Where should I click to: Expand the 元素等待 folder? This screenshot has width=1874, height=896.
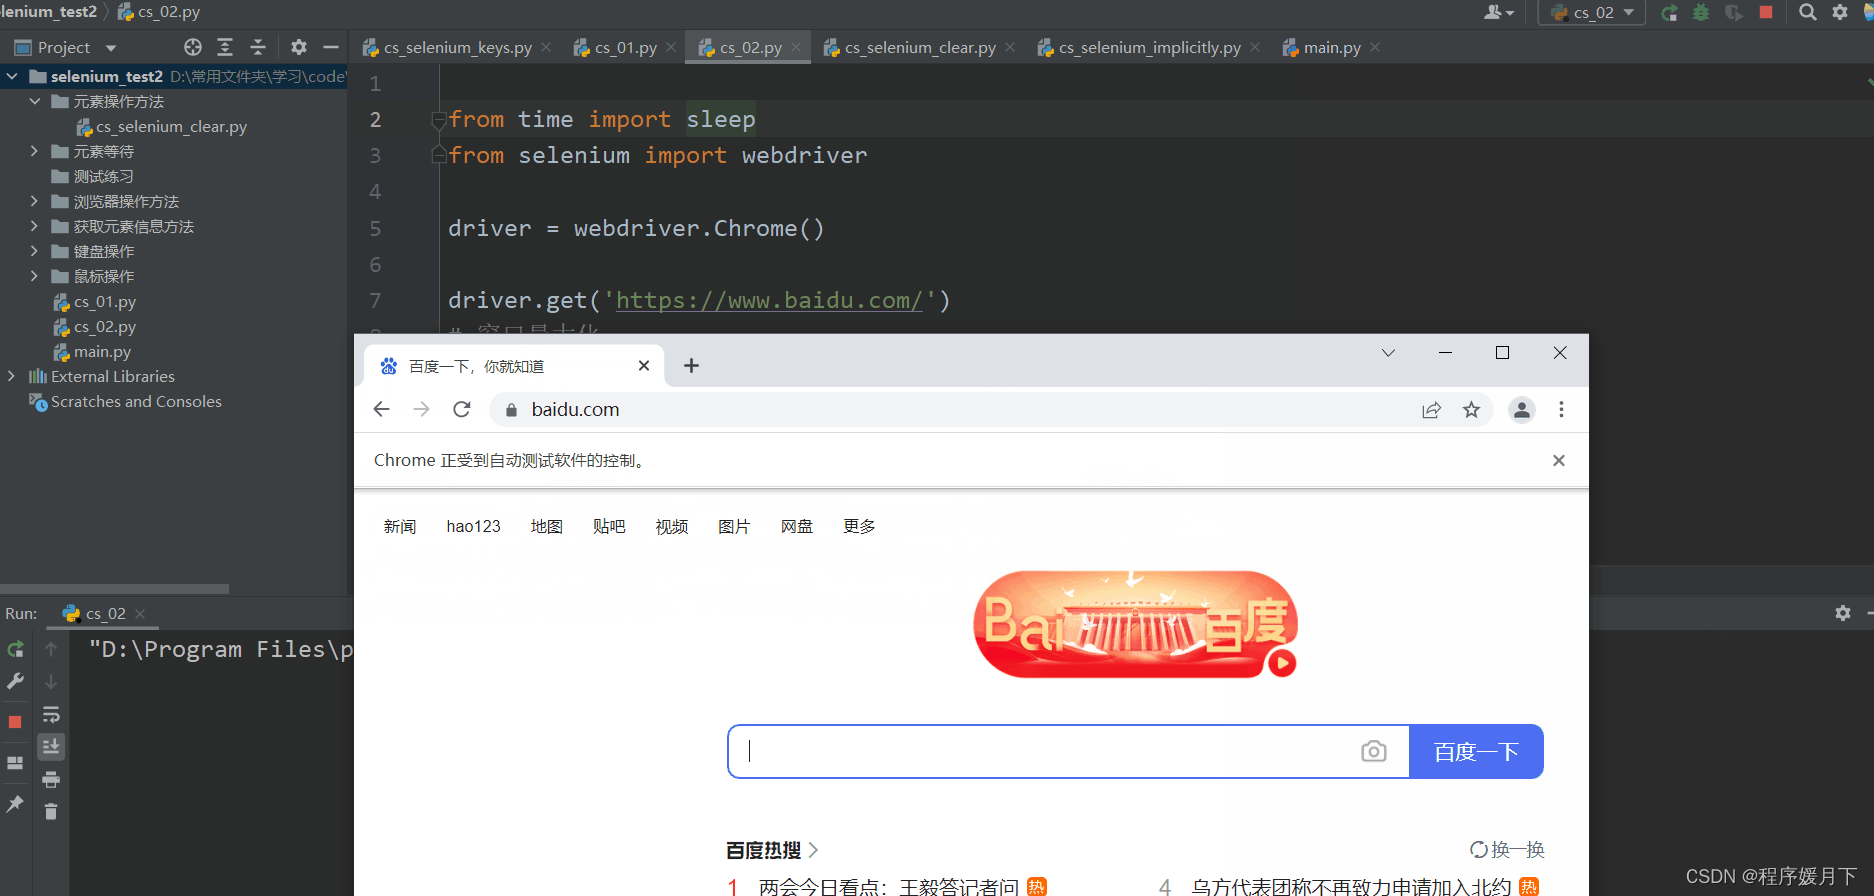tap(34, 151)
